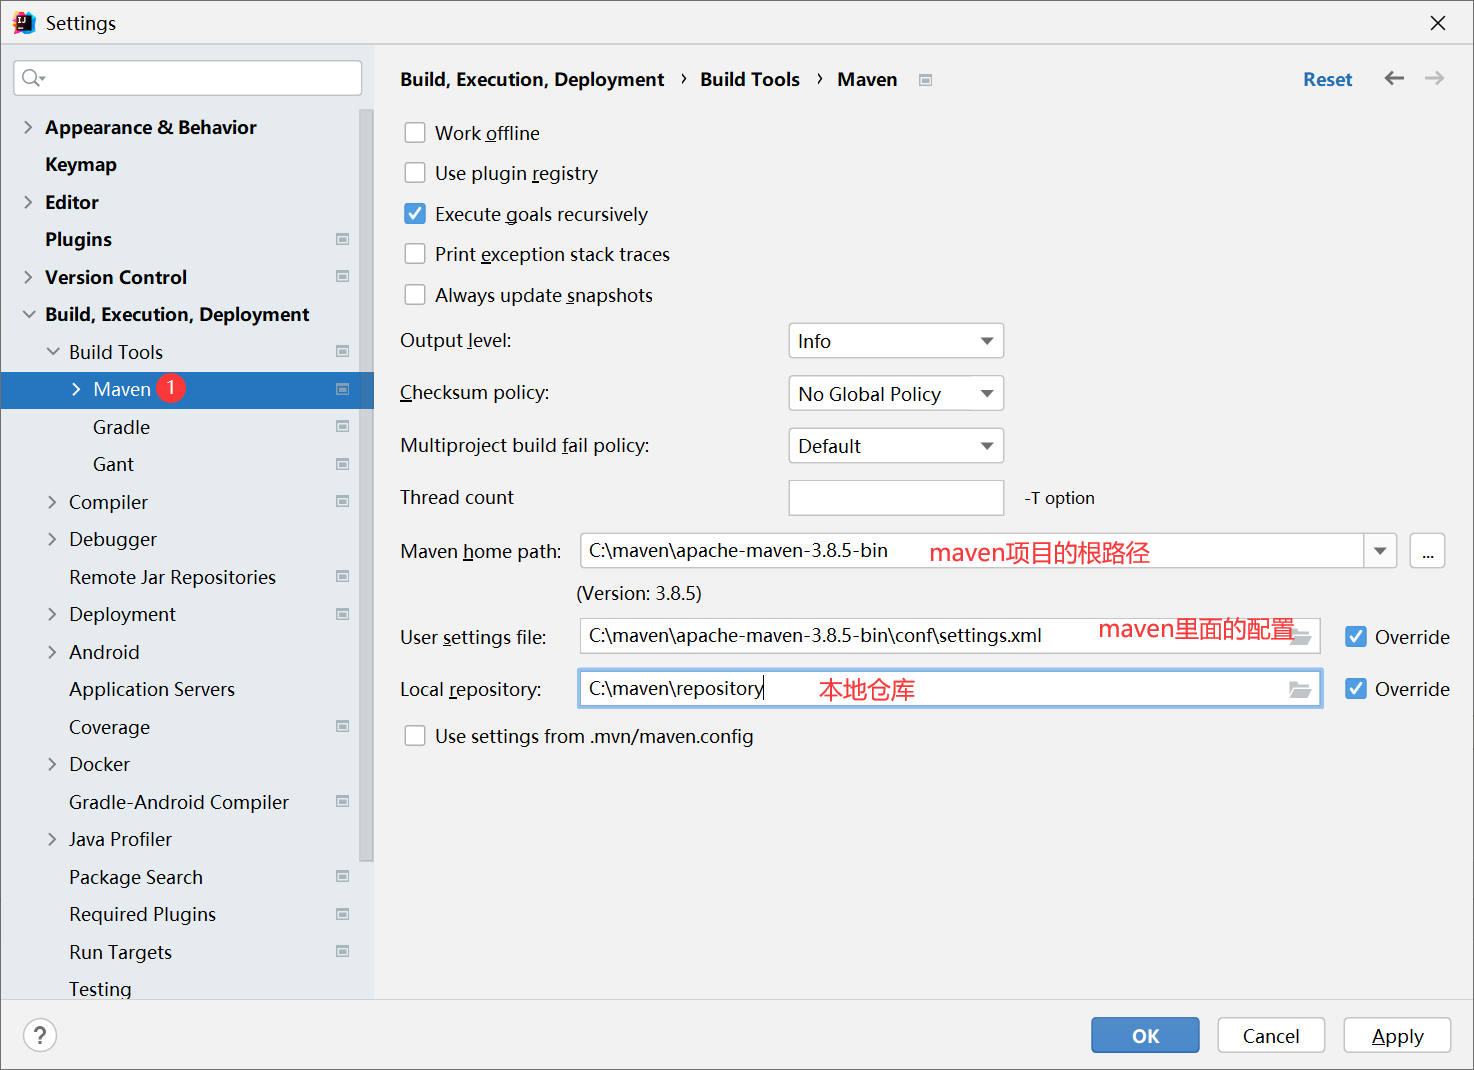The height and width of the screenshot is (1070, 1474).
Task: Expand the Debugger node
Action: (x=52, y=539)
